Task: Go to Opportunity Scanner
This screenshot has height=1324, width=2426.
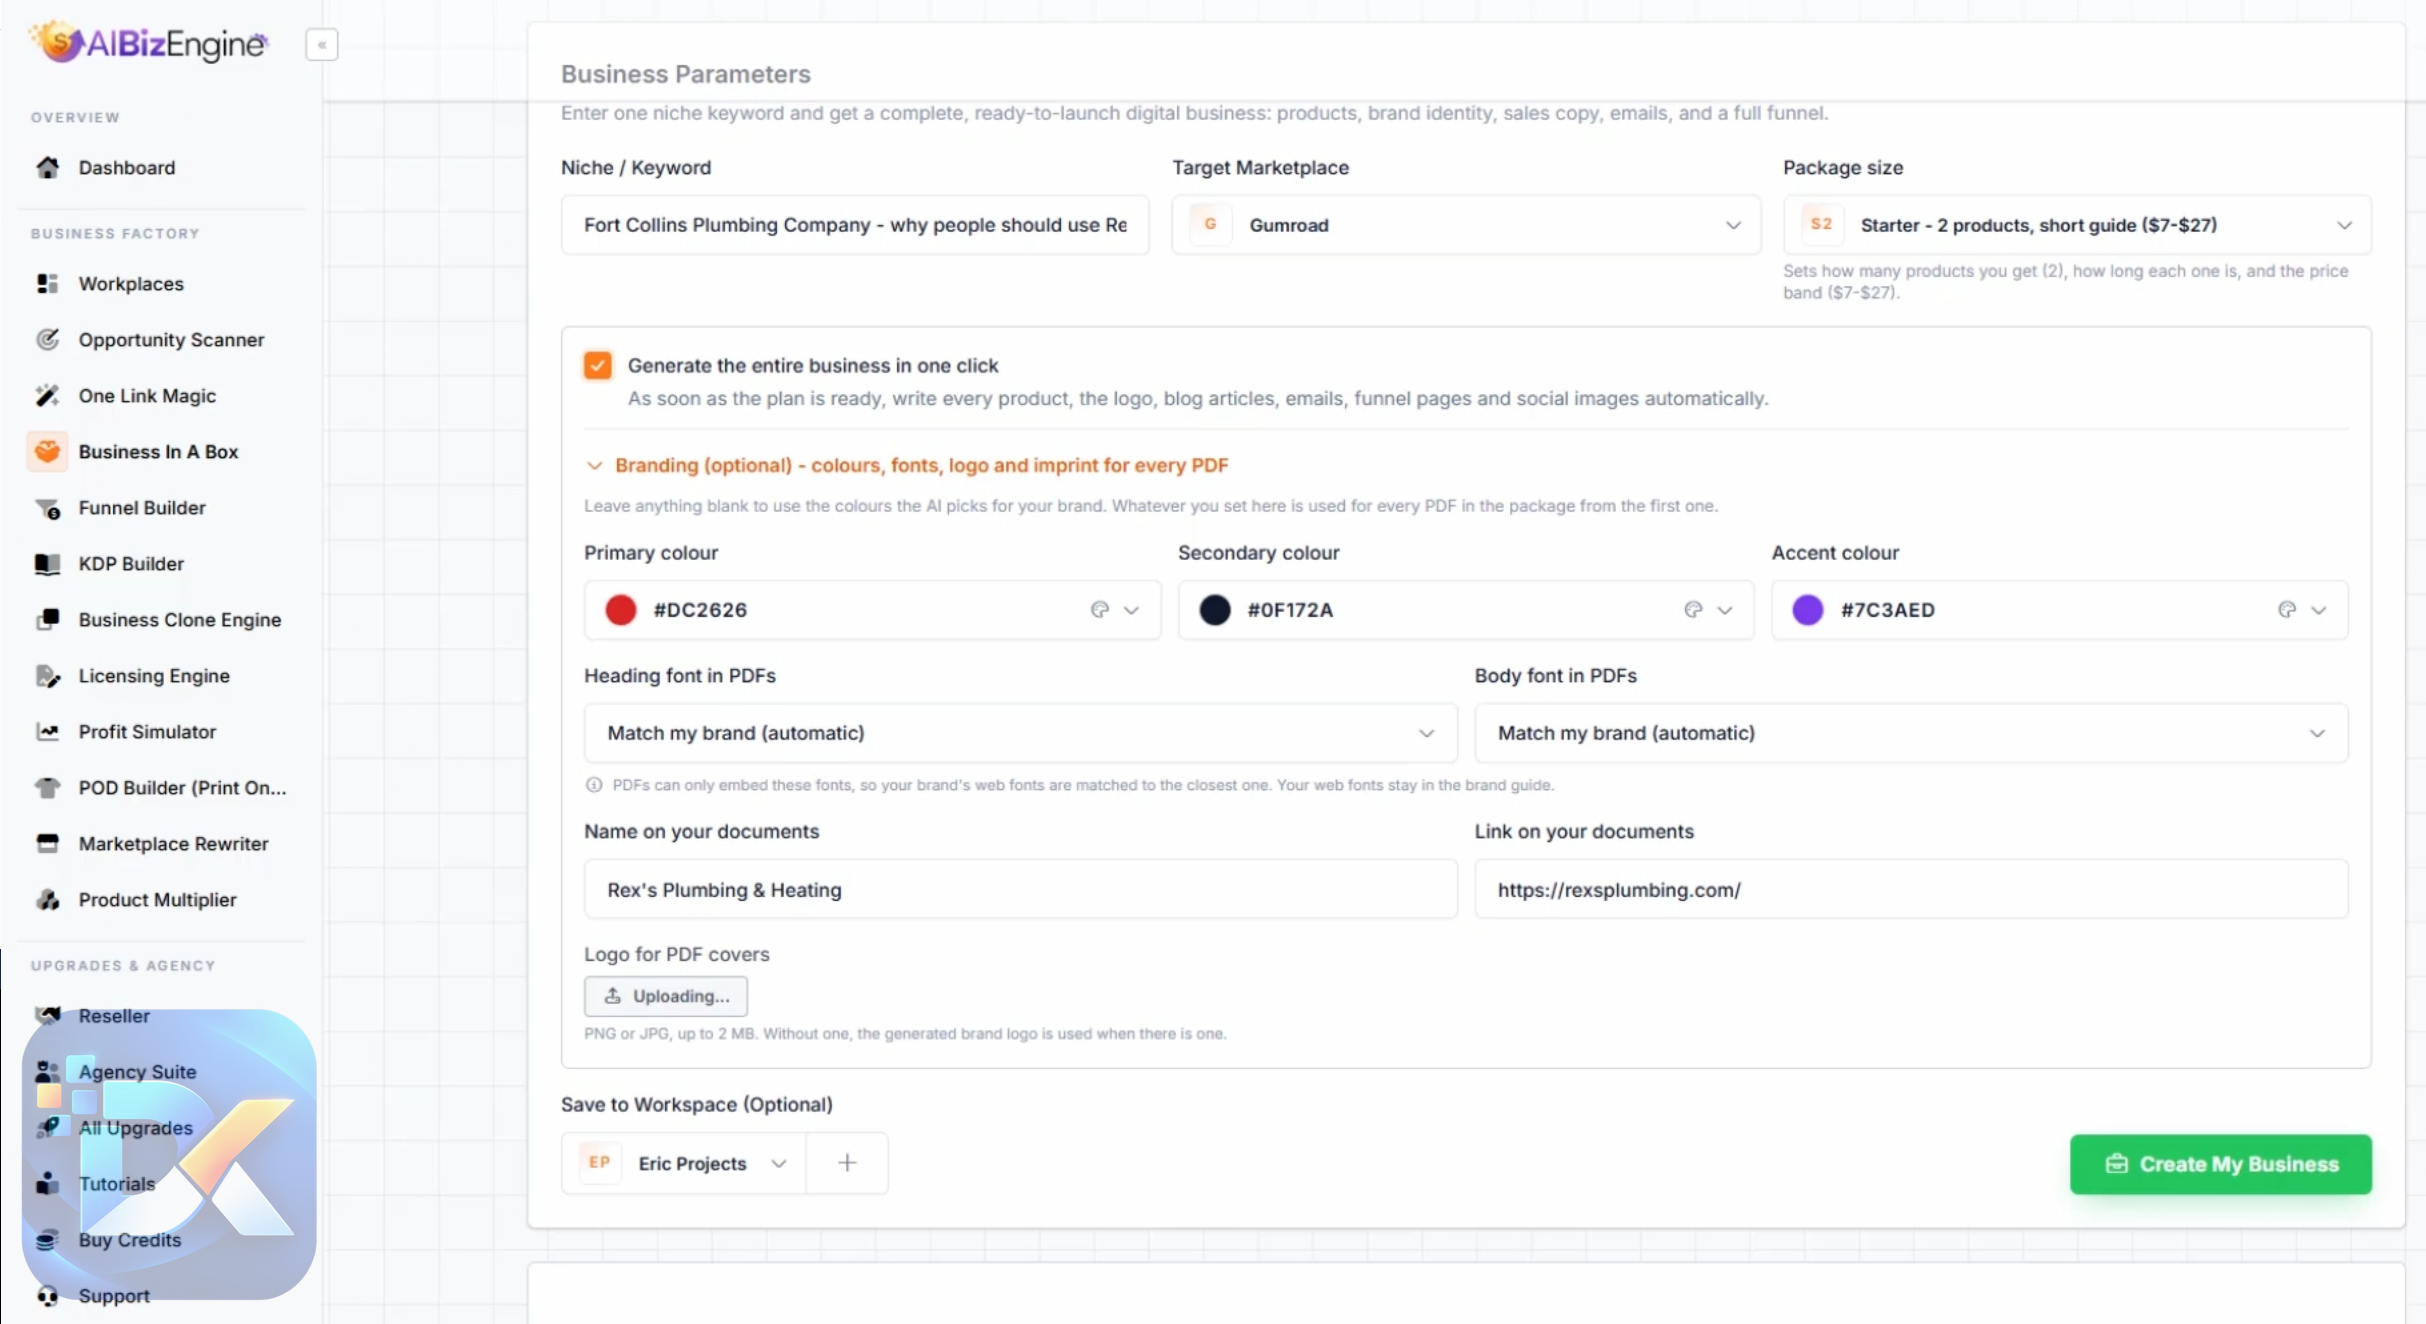Action: tap(171, 340)
